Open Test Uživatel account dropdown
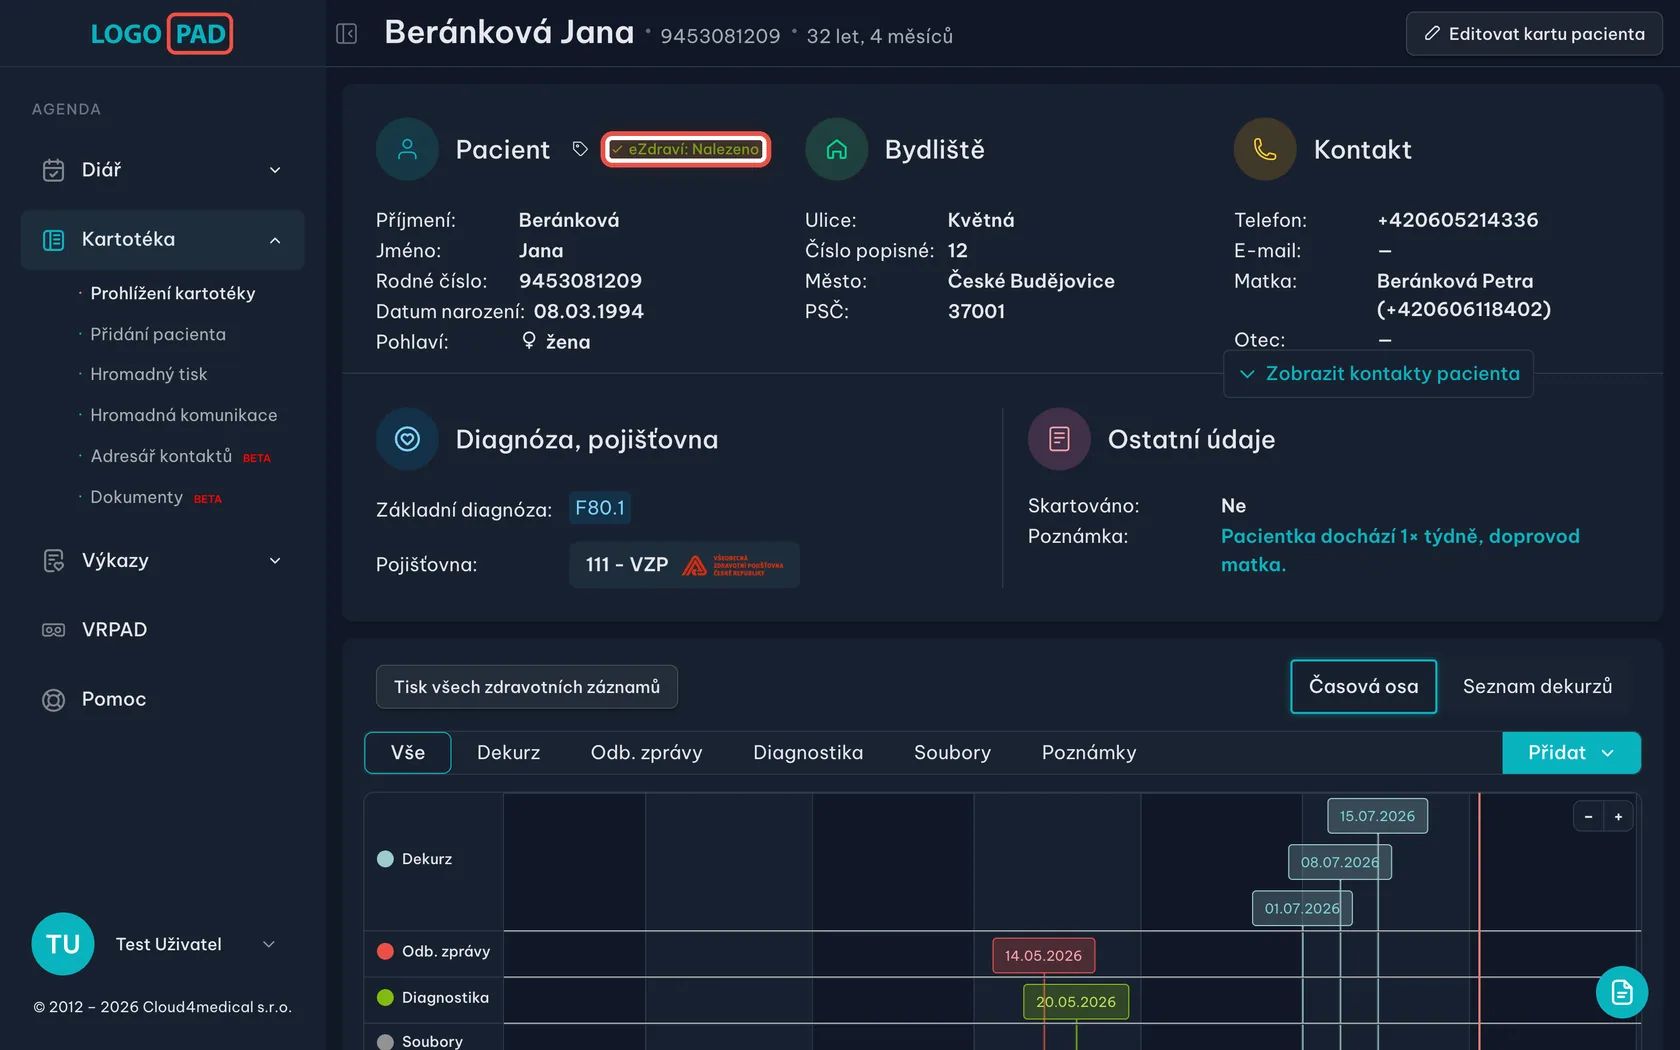 268,944
